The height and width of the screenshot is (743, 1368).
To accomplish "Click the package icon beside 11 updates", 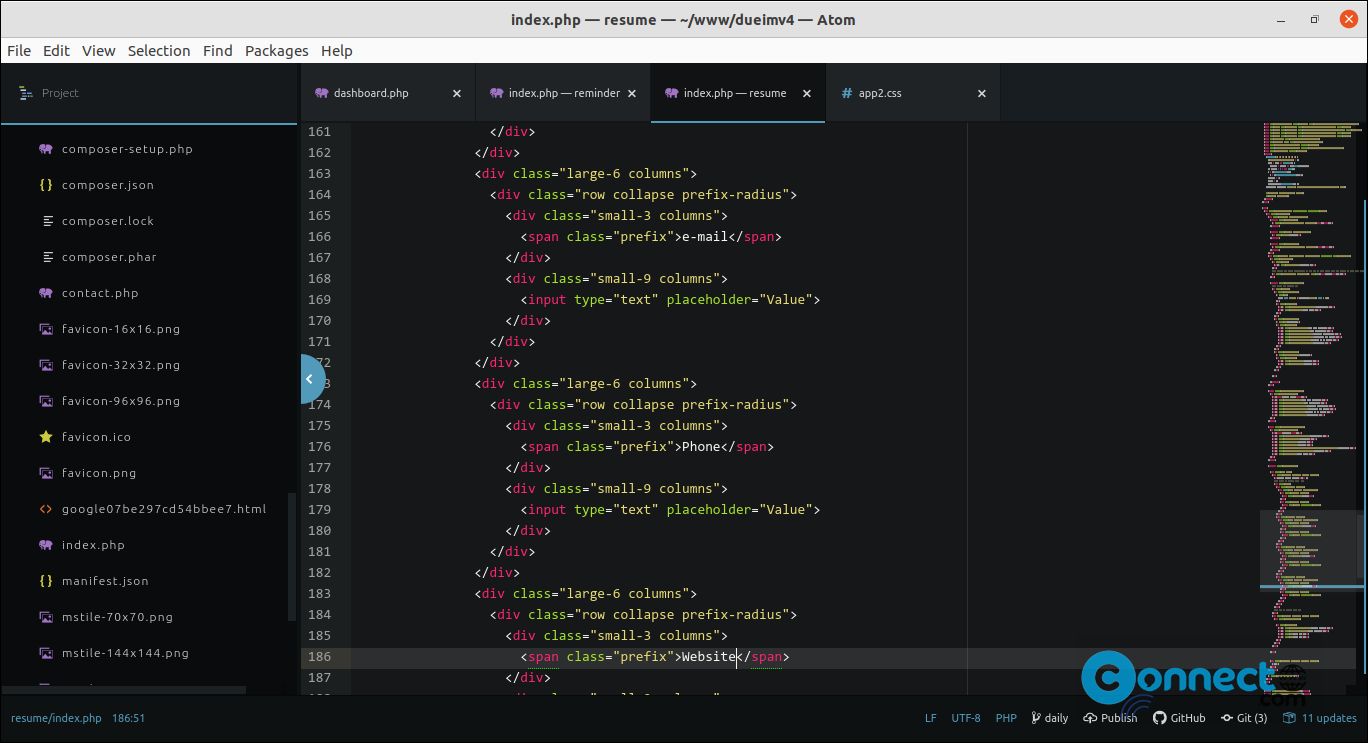I will point(1289,717).
